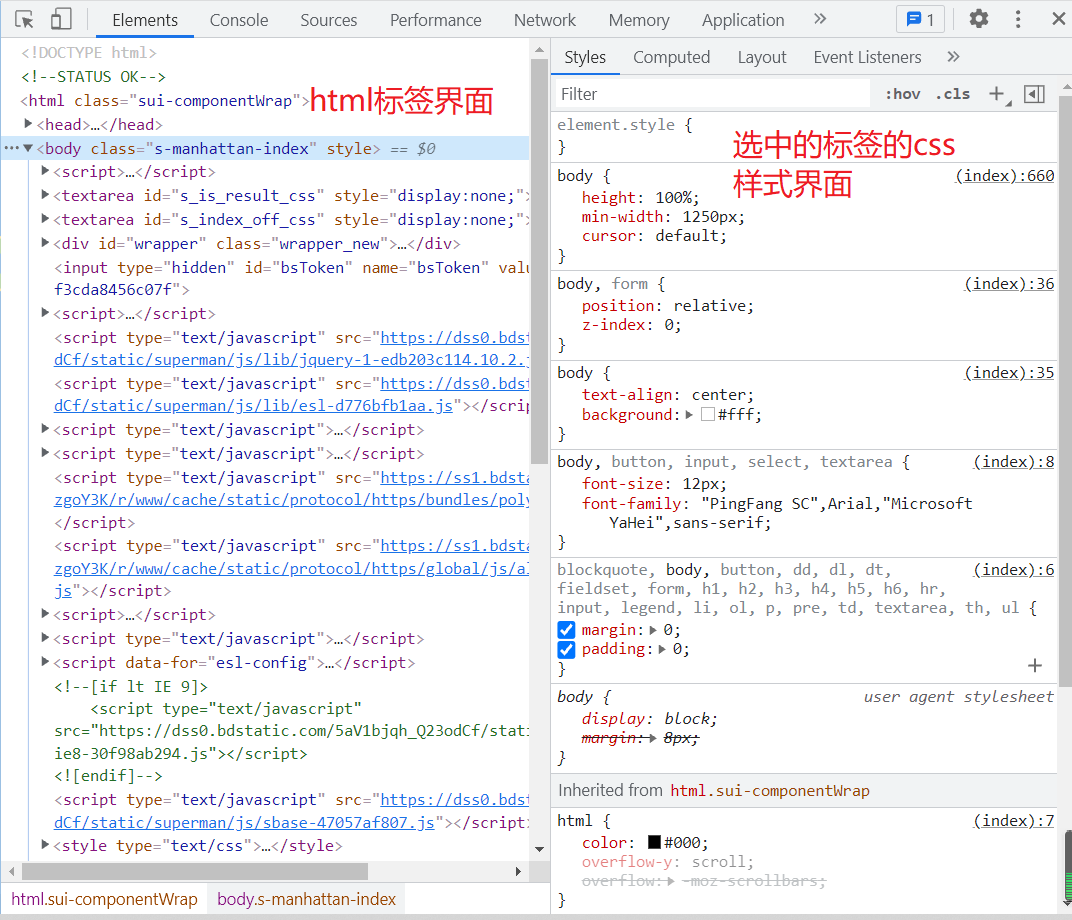Open DevTools settings gear
The height and width of the screenshot is (920, 1072).
pos(979,19)
